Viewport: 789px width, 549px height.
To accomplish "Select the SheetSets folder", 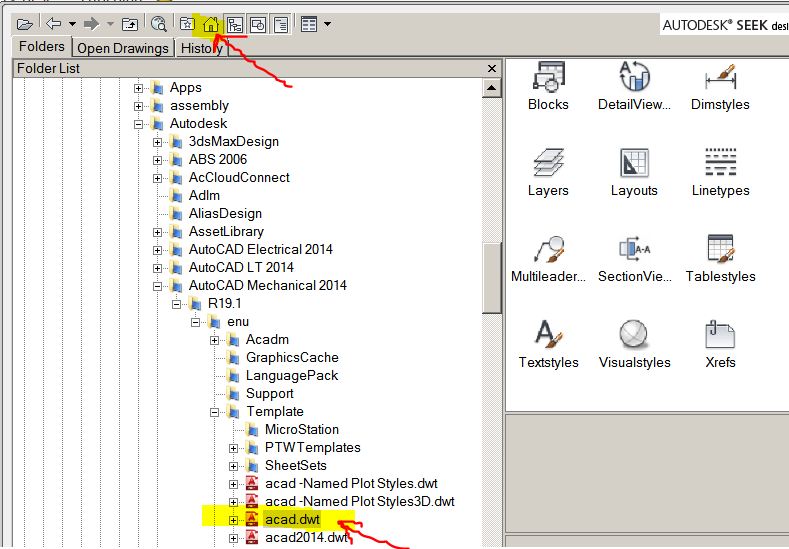I will (x=295, y=465).
